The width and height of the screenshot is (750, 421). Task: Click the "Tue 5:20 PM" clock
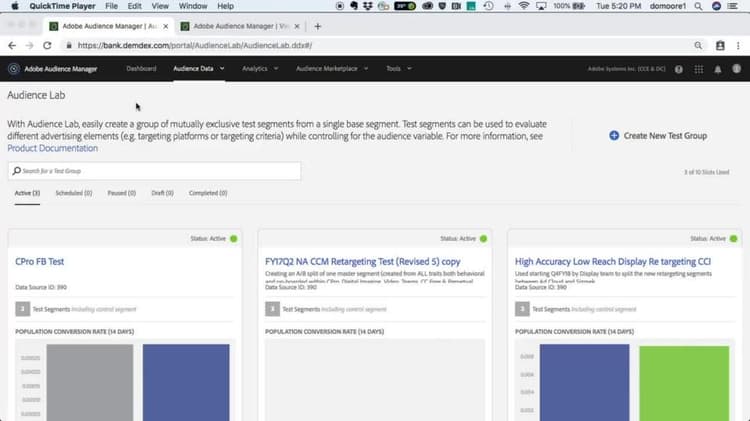(x=618, y=6)
